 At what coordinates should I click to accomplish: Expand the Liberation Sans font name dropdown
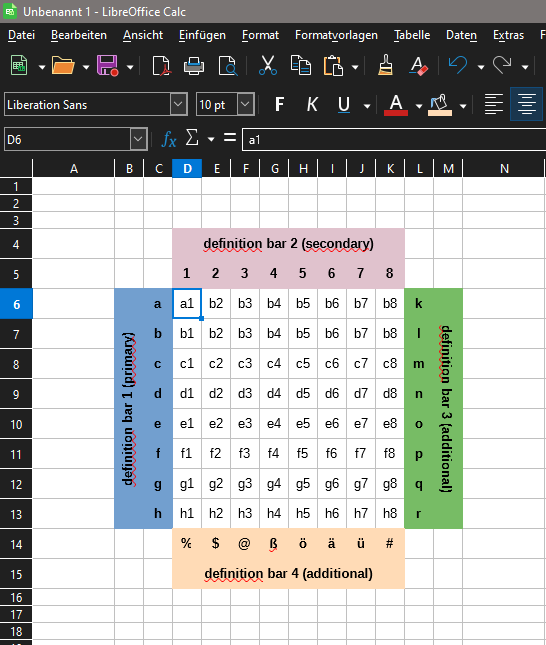tap(179, 104)
